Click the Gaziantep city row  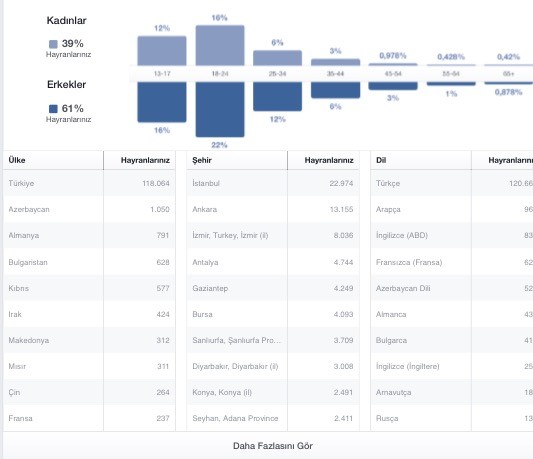coord(273,288)
